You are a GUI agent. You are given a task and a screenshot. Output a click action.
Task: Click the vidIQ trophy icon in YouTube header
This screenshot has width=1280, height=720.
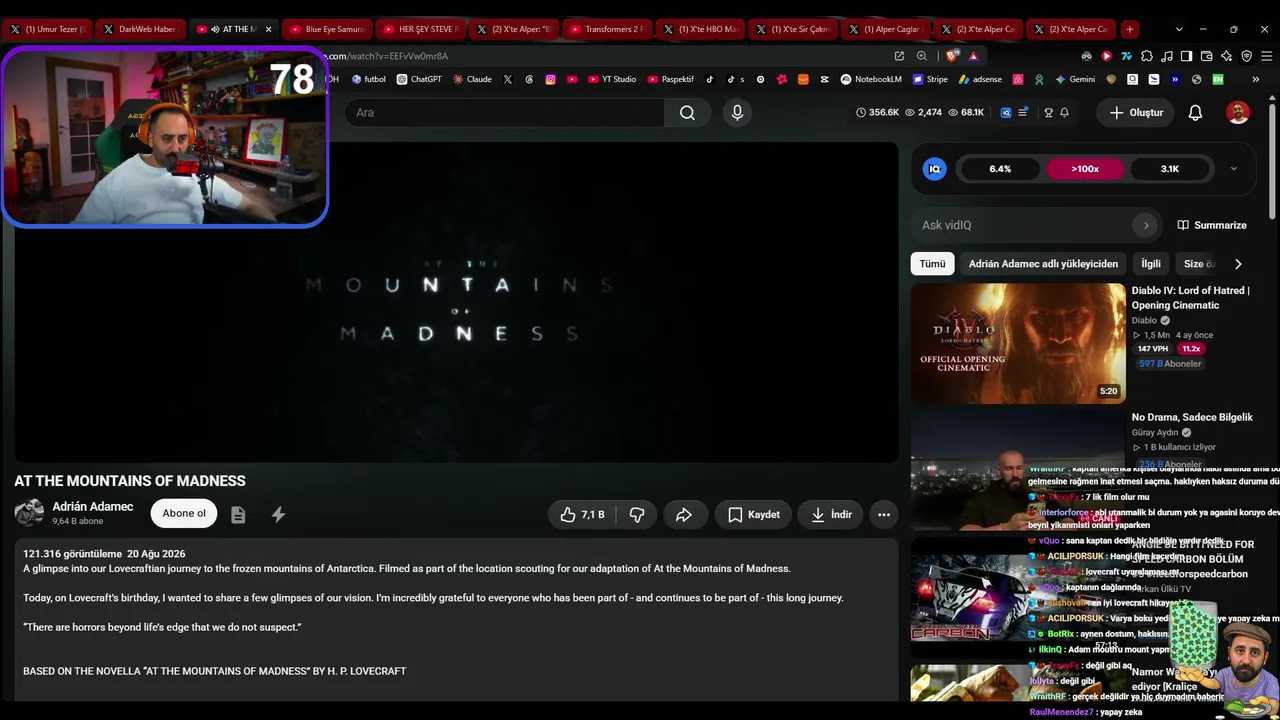pyautogui.click(x=1048, y=113)
